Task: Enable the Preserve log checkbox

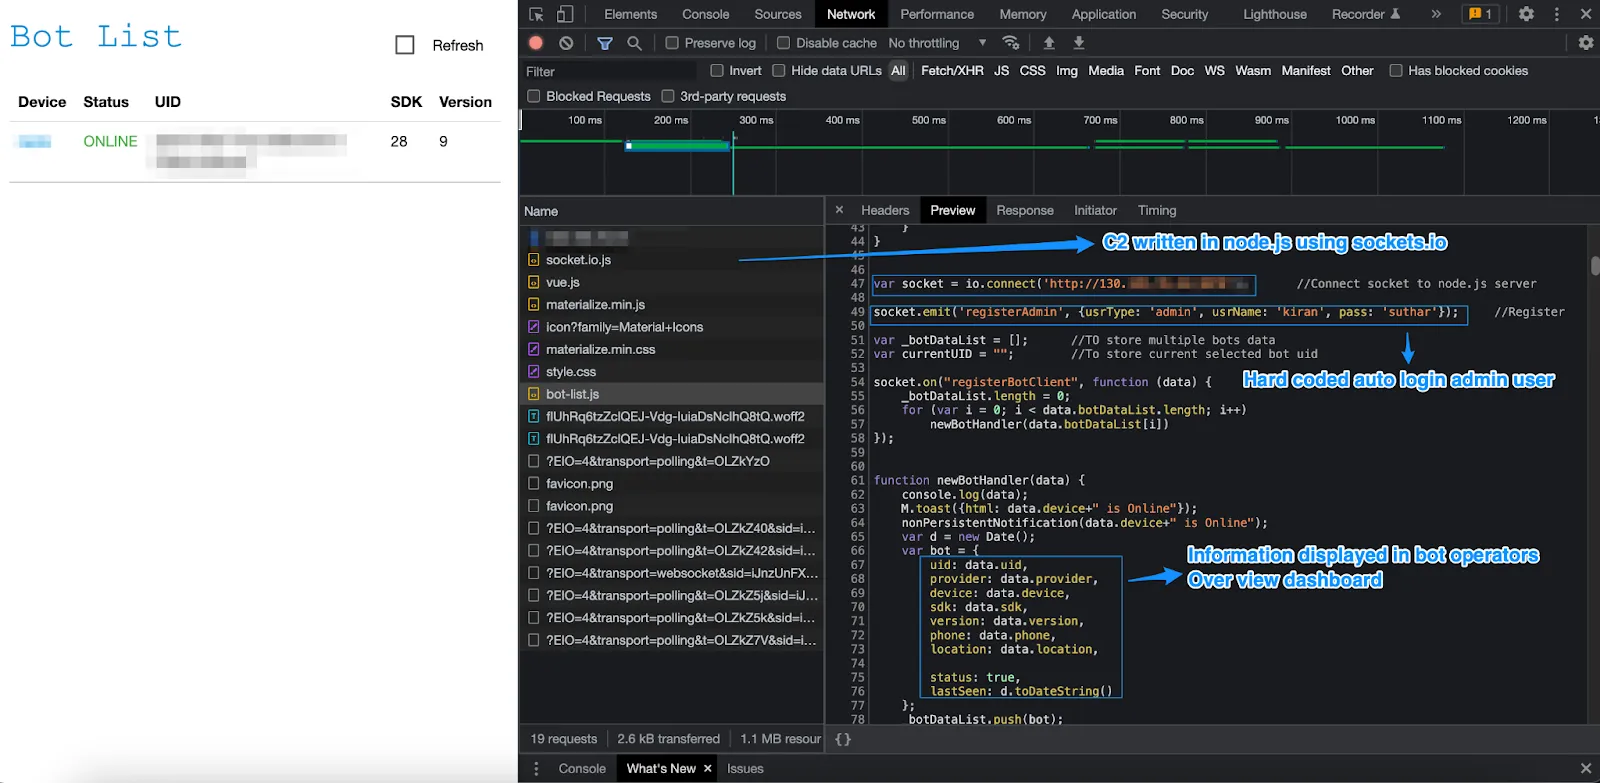Action: (x=672, y=43)
